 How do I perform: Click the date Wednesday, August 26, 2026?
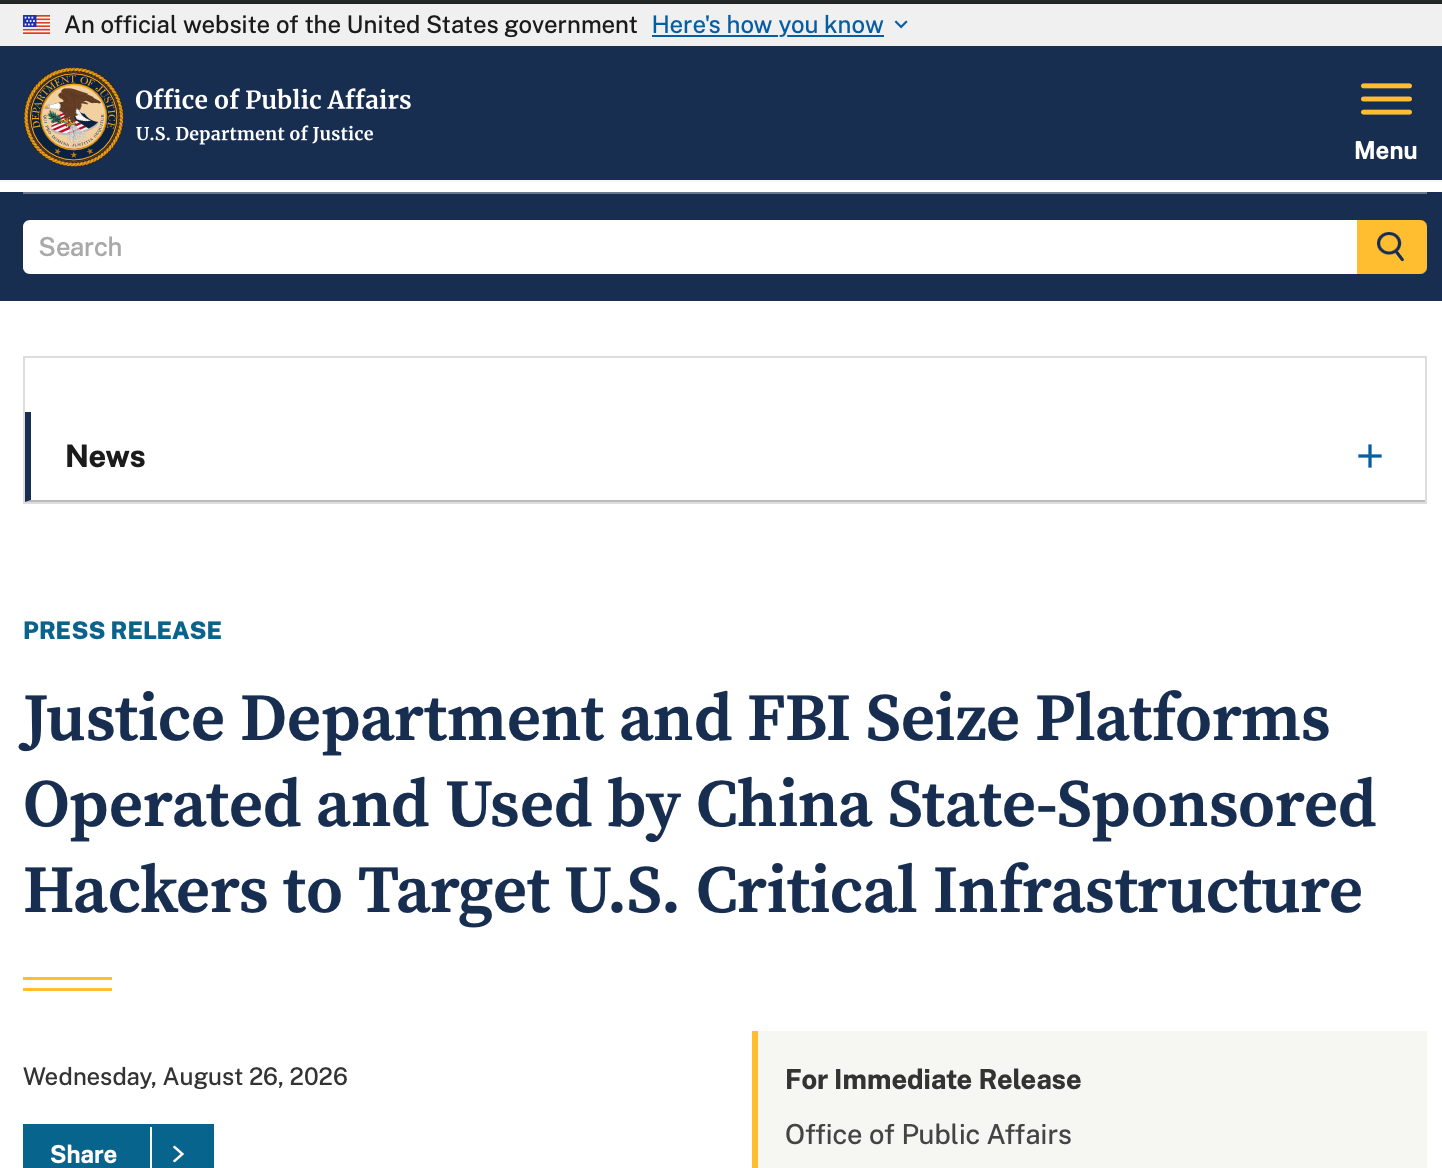click(185, 1077)
